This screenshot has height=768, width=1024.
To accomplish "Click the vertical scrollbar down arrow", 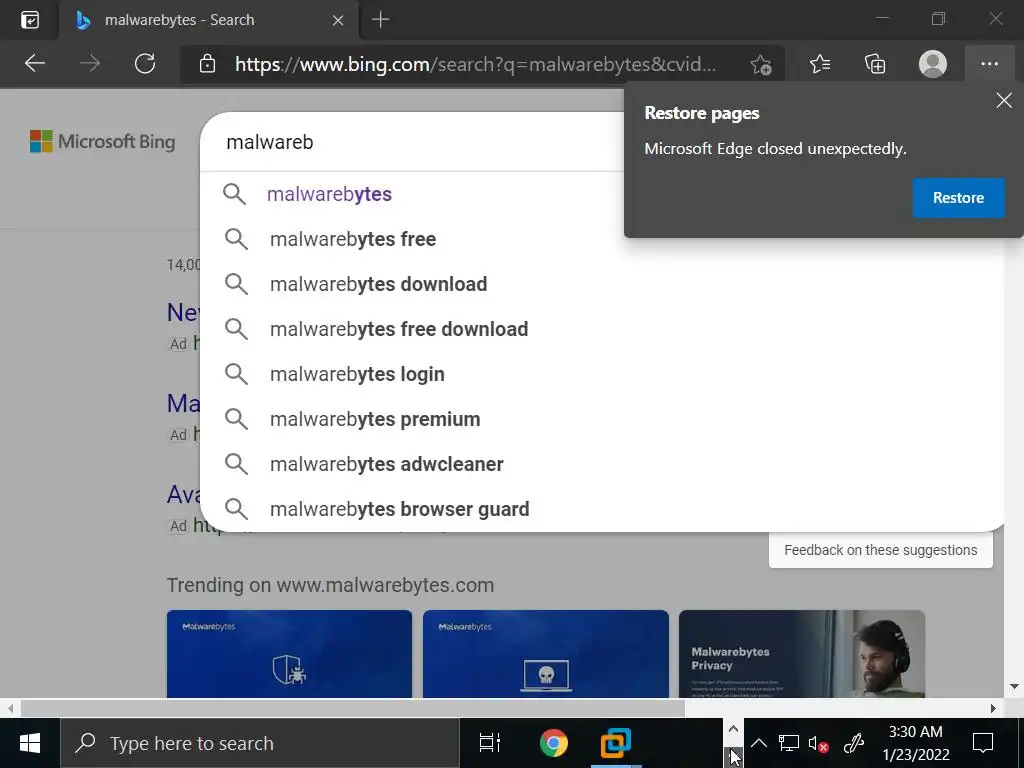I will point(1014,686).
